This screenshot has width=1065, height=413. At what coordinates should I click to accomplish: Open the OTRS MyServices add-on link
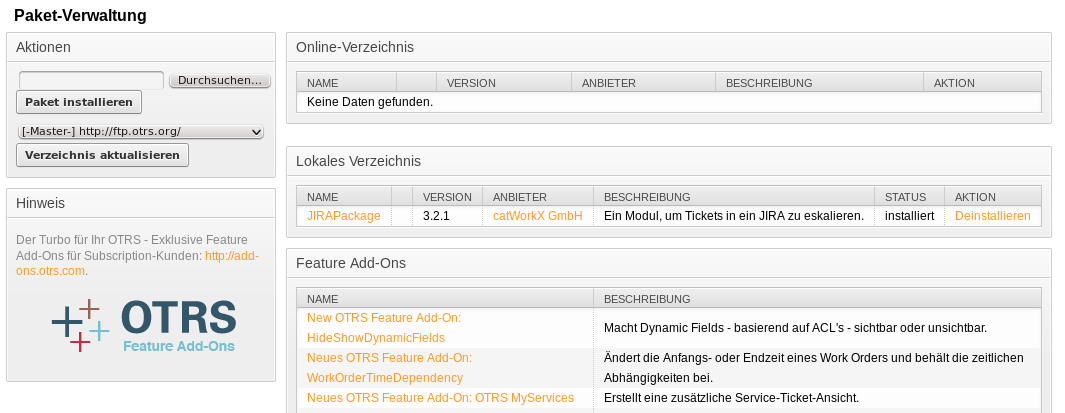[440, 397]
